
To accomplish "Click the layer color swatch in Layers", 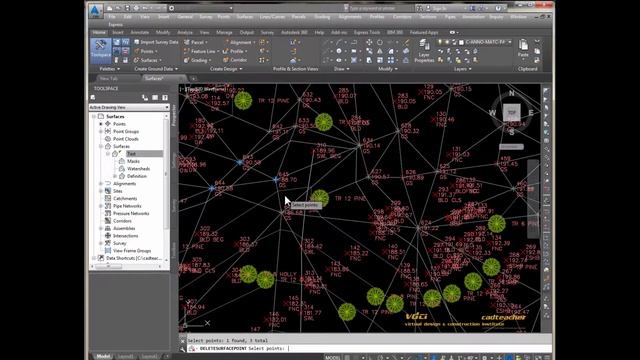I will tap(461, 42).
